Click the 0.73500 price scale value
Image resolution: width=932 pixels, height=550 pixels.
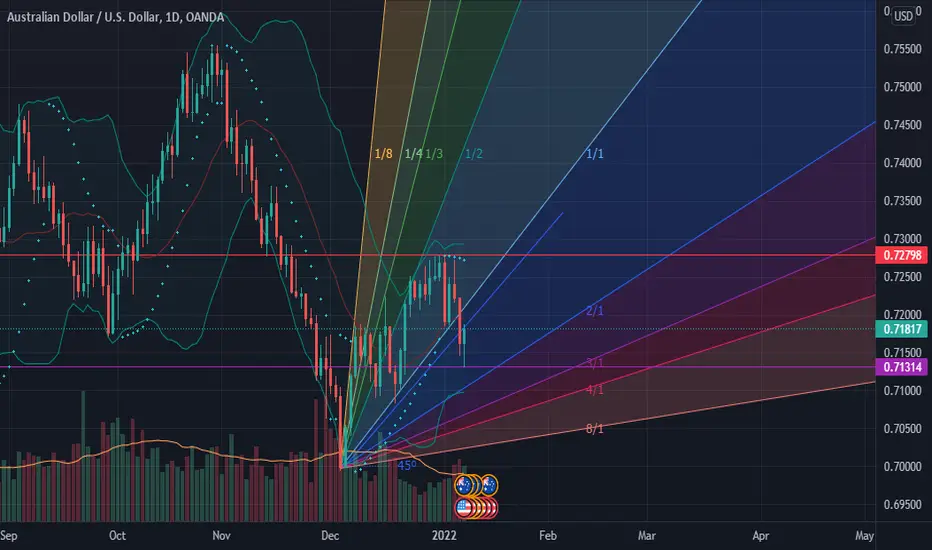click(902, 201)
